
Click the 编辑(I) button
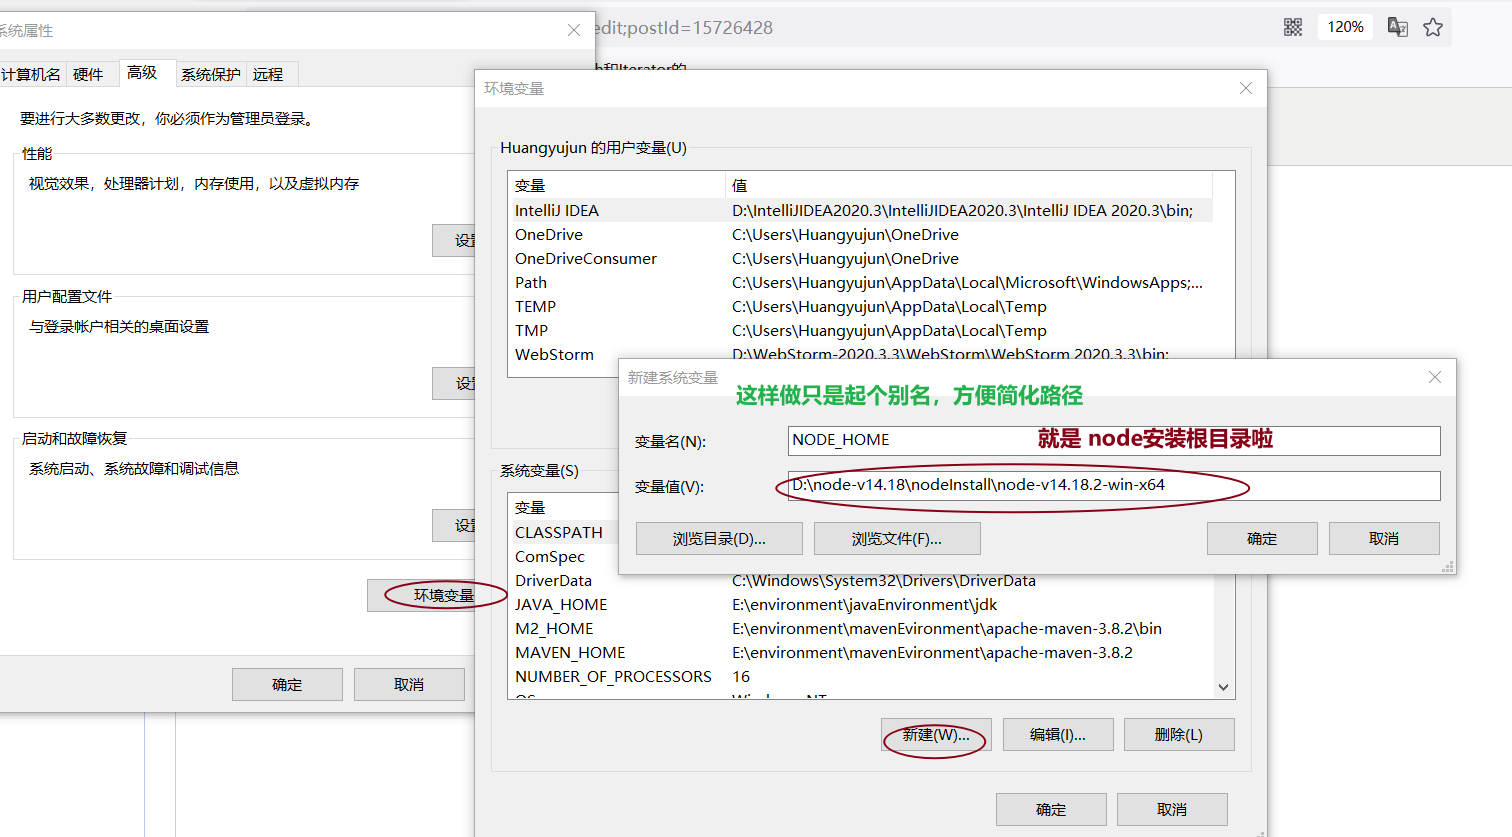tap(1058, 734)
